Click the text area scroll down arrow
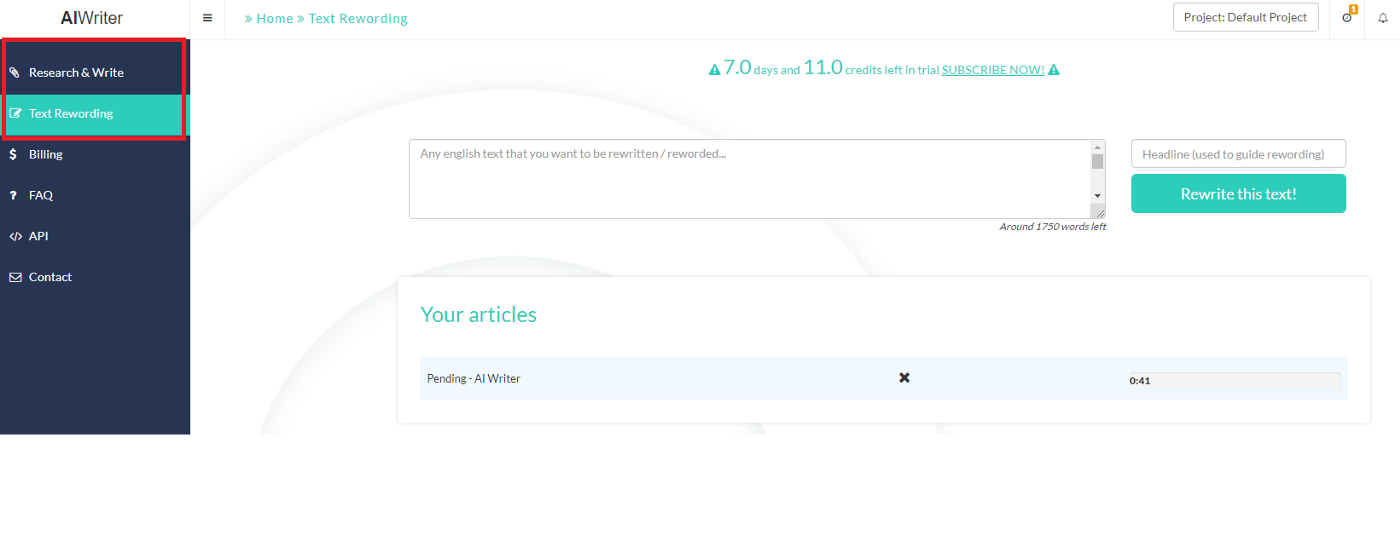 (1097, 196)
